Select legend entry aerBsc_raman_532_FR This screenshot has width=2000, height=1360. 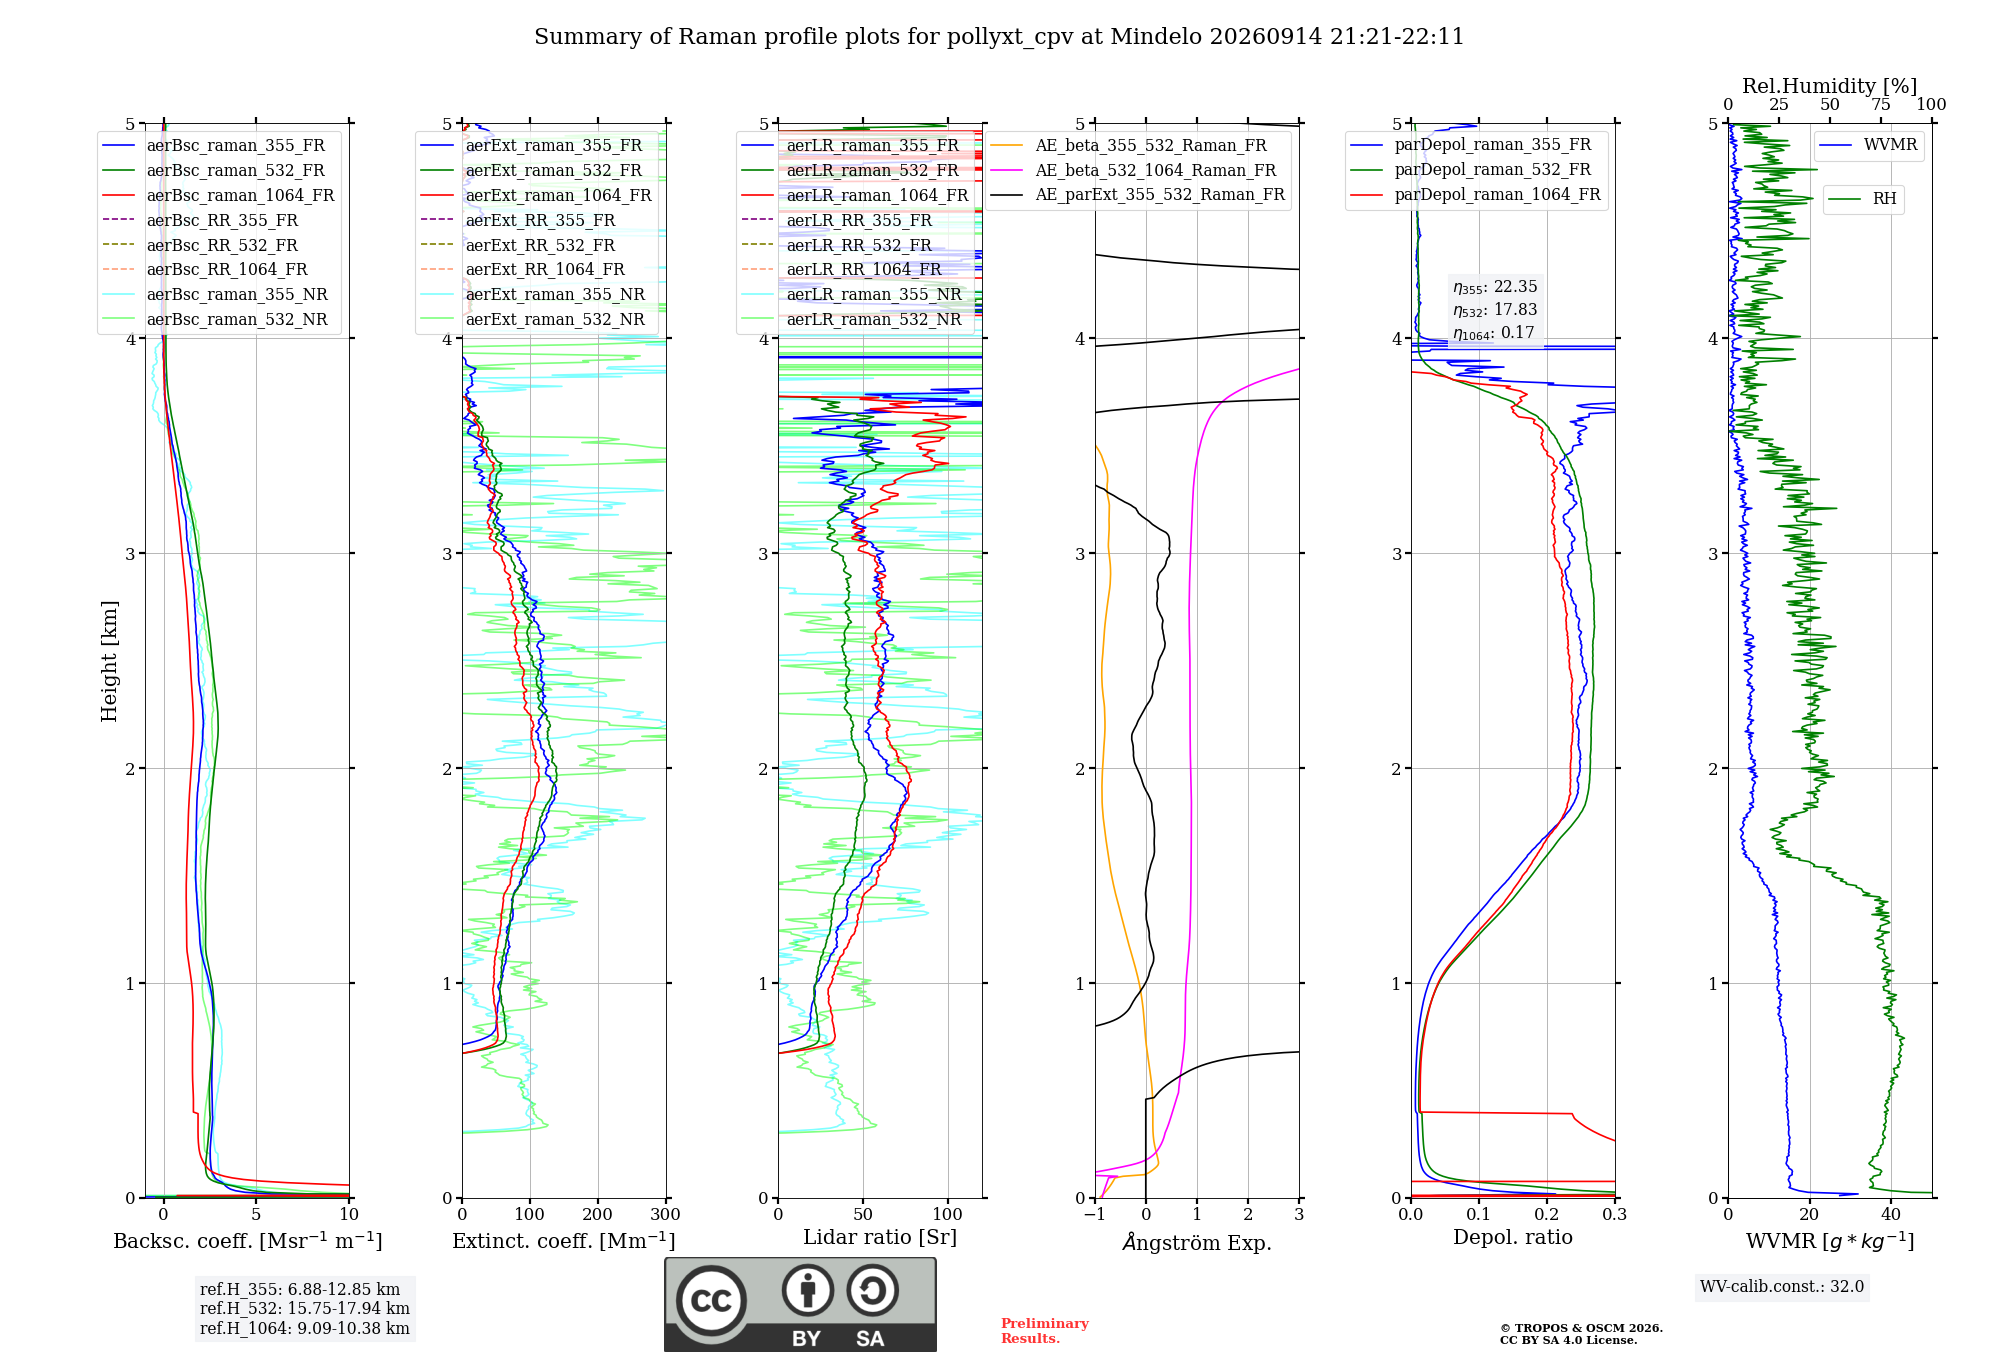pos(217,171)
